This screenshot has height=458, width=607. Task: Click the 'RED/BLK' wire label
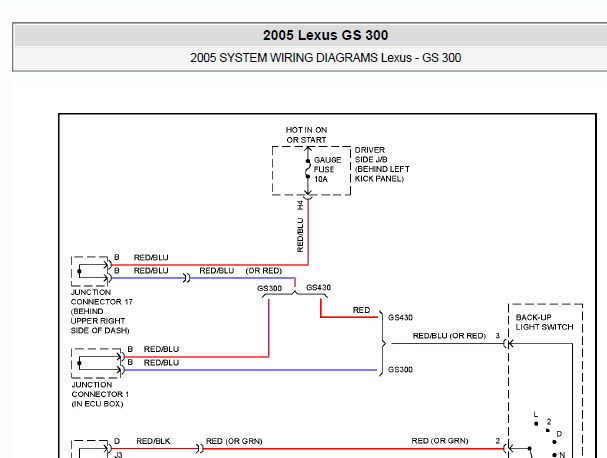point(153,441)
